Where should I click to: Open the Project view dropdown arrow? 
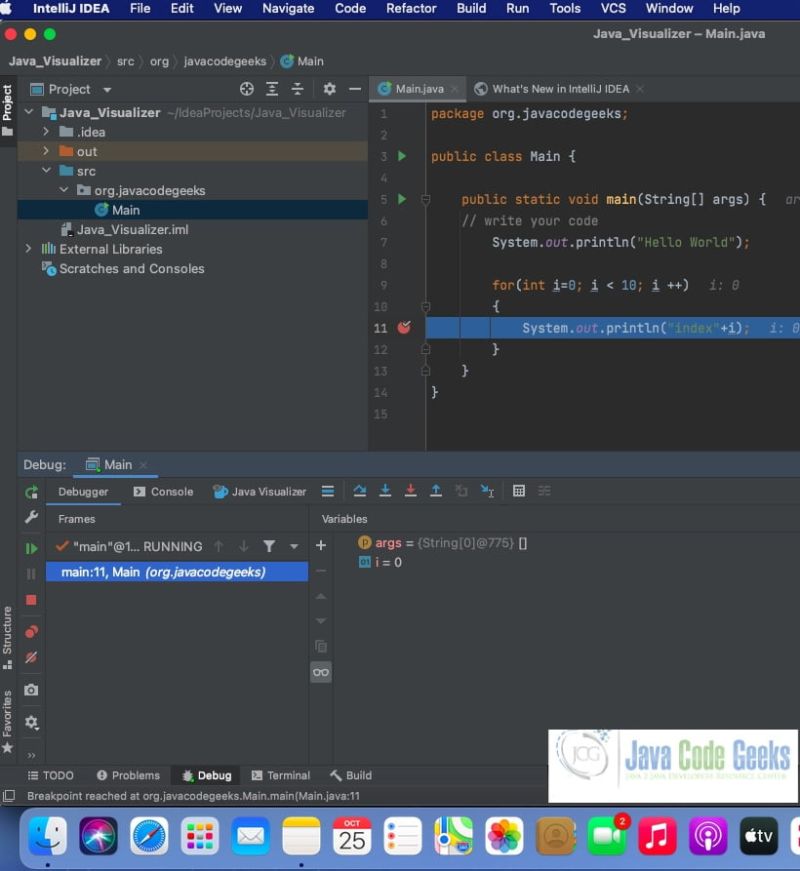pos(107,89)
